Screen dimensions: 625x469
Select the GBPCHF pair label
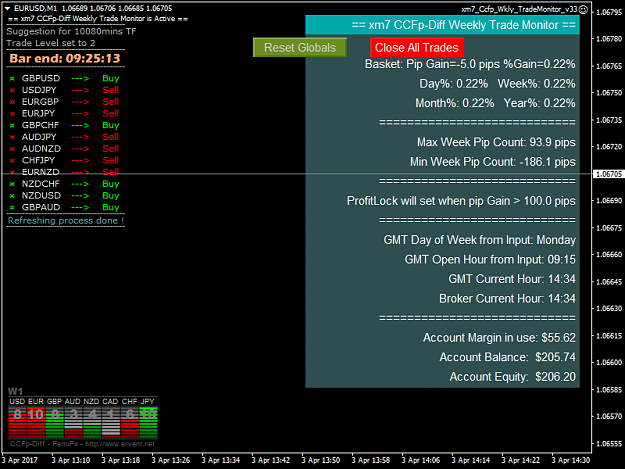coord(40,125)
